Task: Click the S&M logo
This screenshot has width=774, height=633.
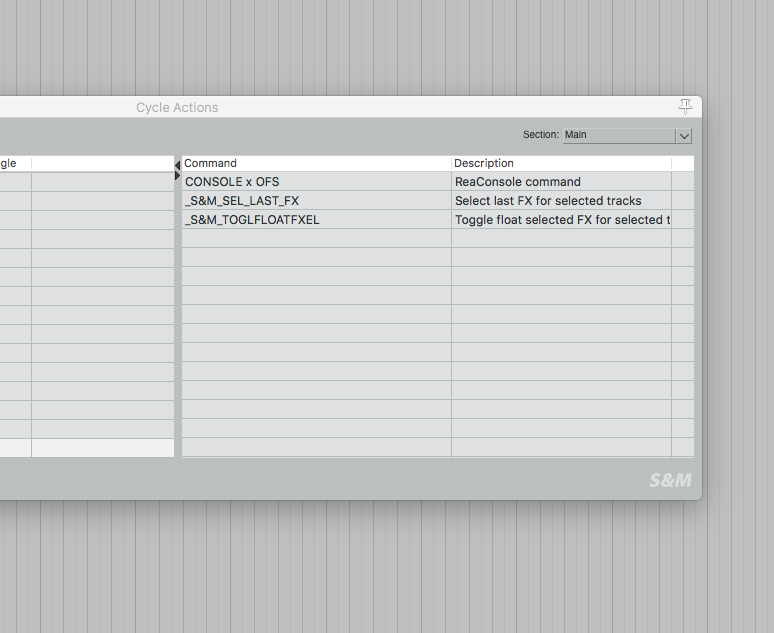Action: pyautogui.click(x=670, y=480)
